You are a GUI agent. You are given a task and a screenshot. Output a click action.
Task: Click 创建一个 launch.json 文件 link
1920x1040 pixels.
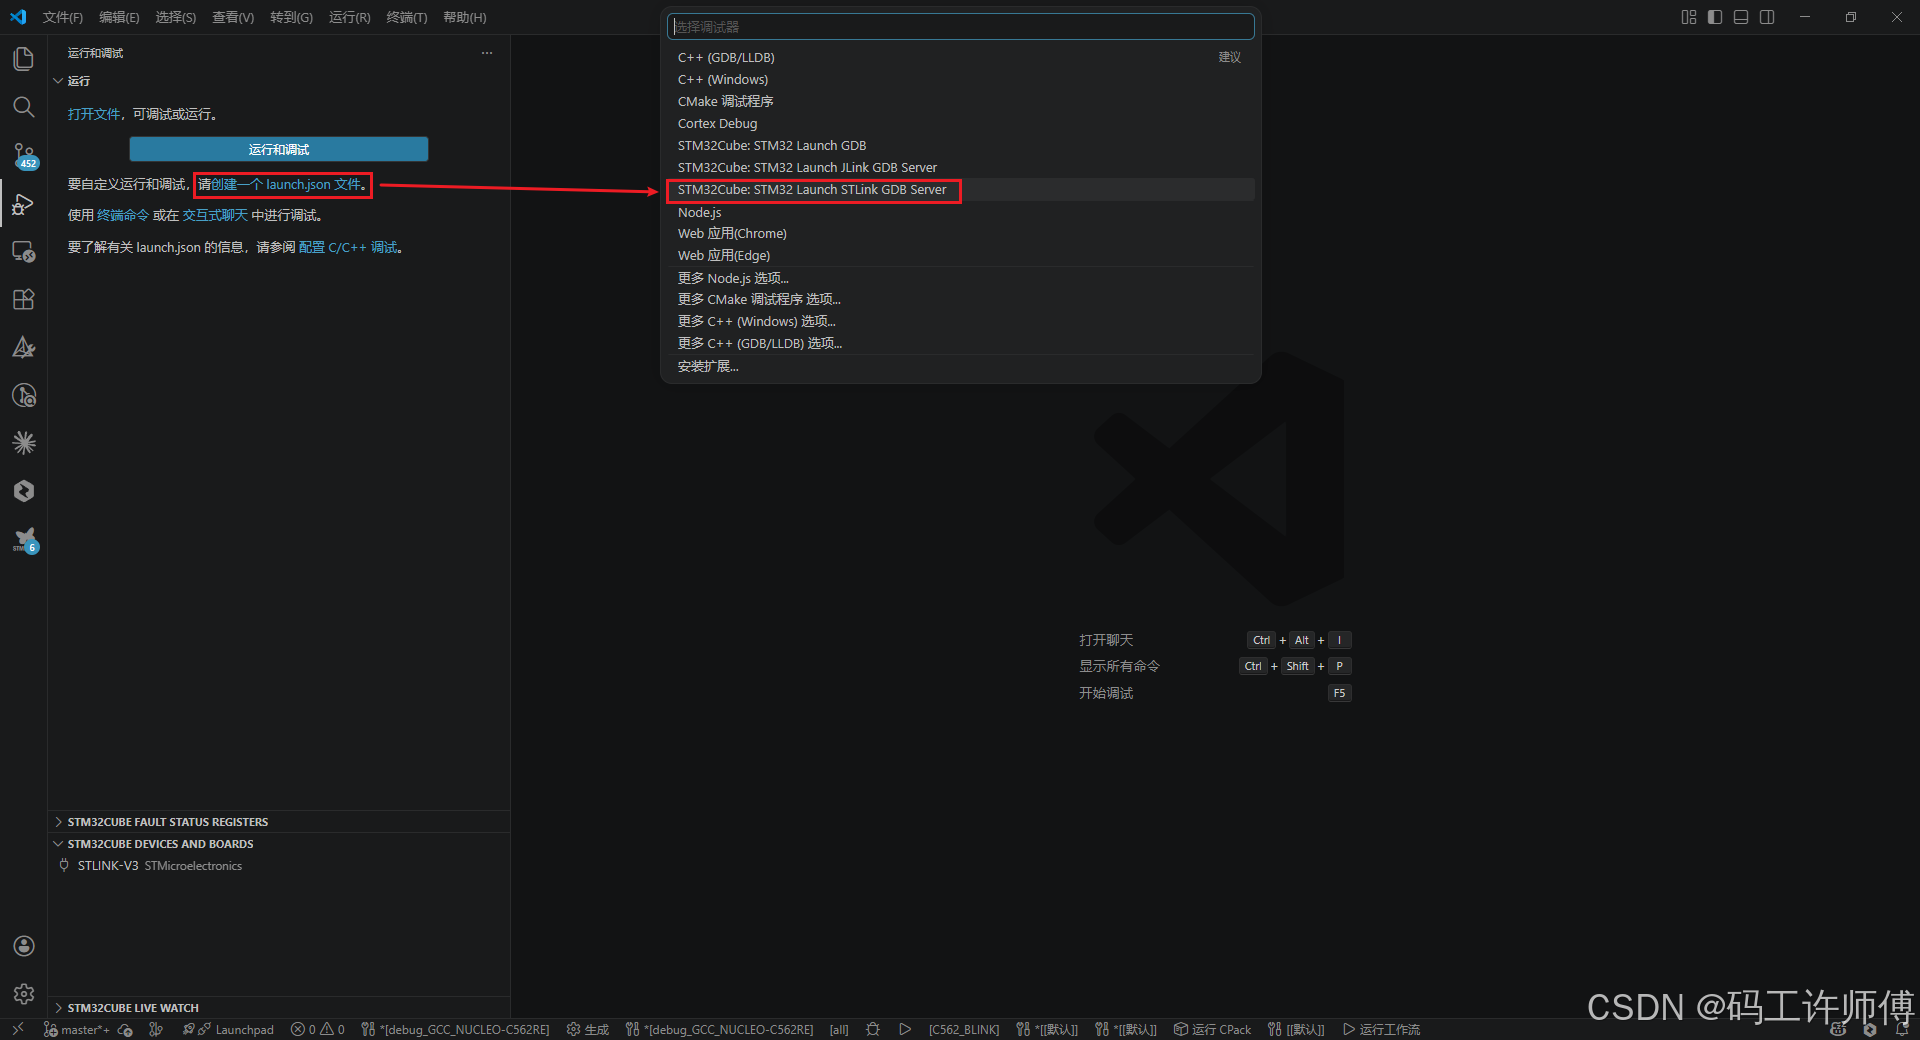tap(286, 184)
